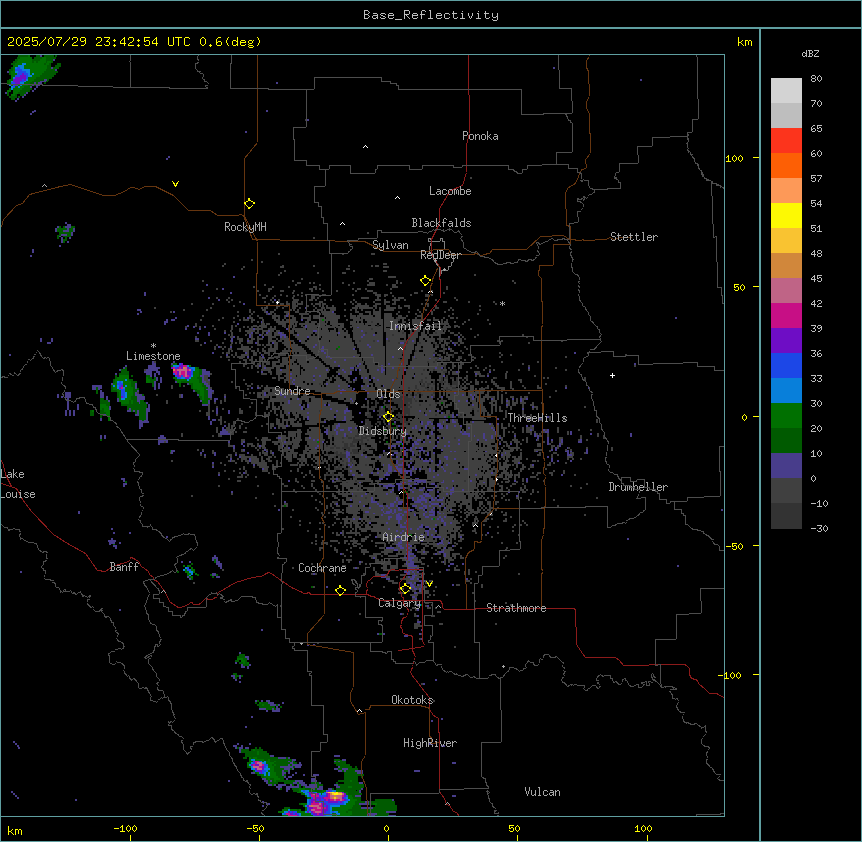The image size is (862, 842).
Task: Select the royal blue 33-36 dBZ swatch
Action: [x=786, y=365]
